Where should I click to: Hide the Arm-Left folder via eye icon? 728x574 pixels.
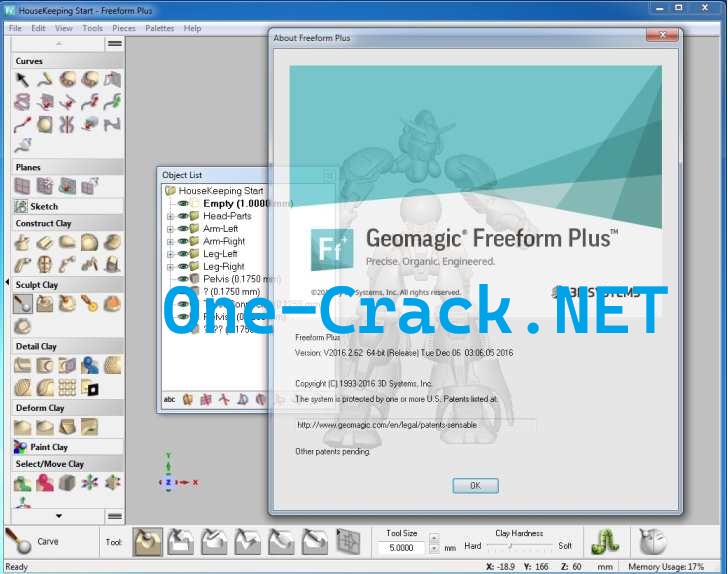tap(183, 229)
